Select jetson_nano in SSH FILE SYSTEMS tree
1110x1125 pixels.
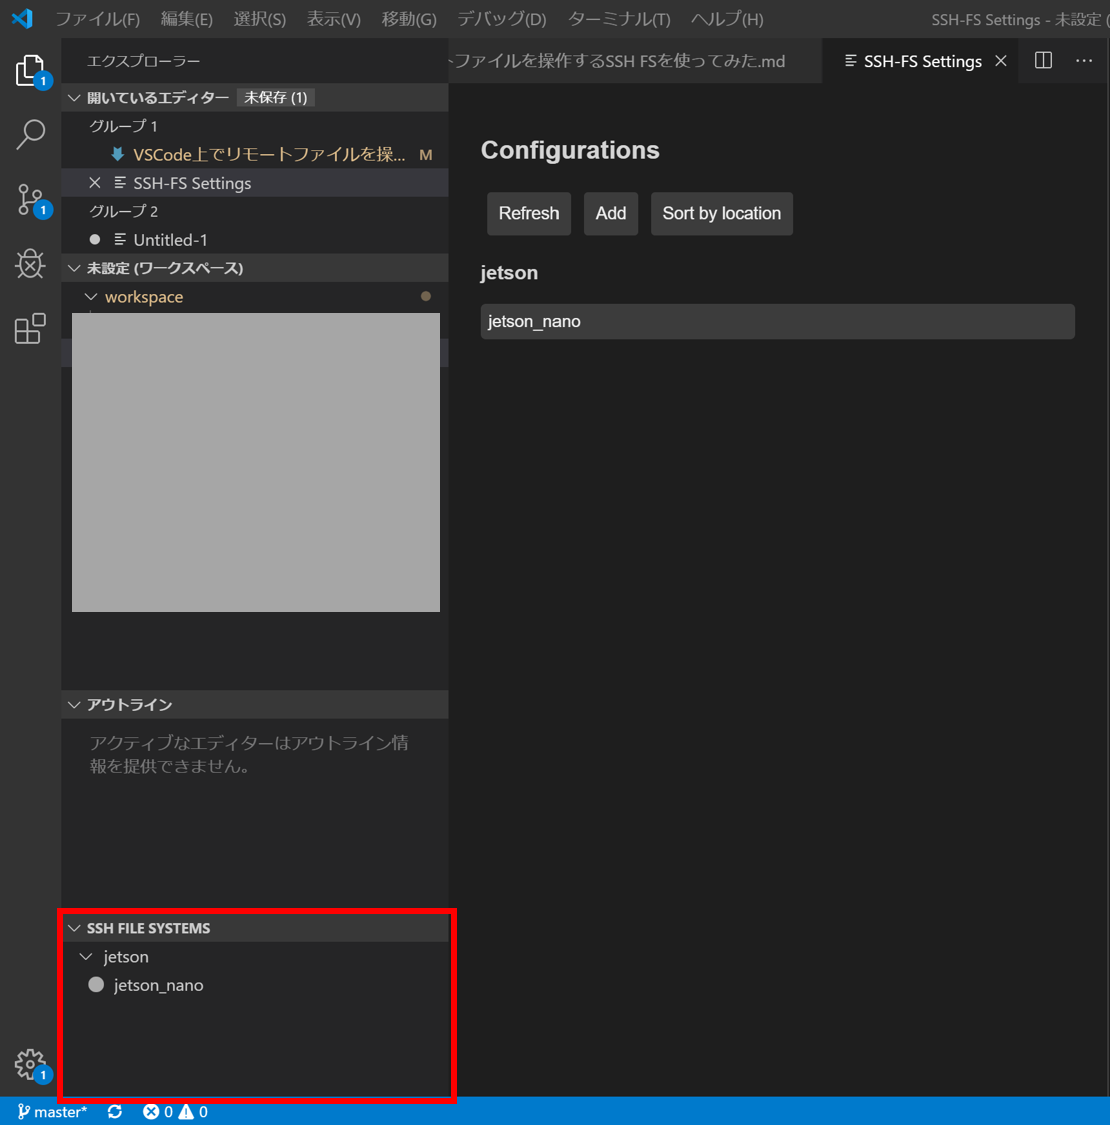click(x=255, y=985)
